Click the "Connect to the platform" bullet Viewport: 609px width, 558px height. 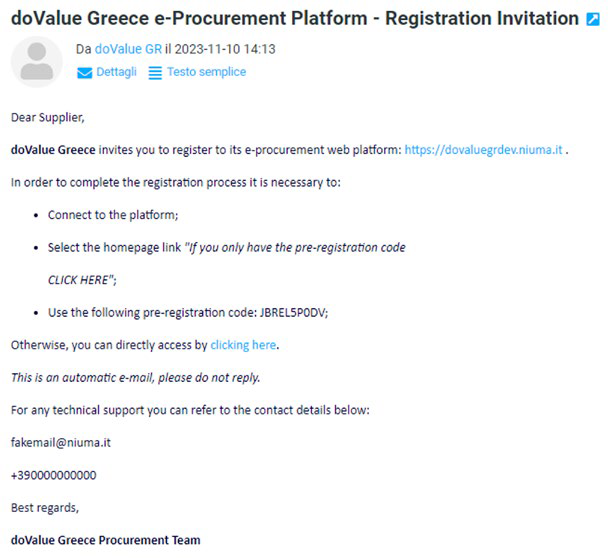pyautogui.click(x=113, y=215)
